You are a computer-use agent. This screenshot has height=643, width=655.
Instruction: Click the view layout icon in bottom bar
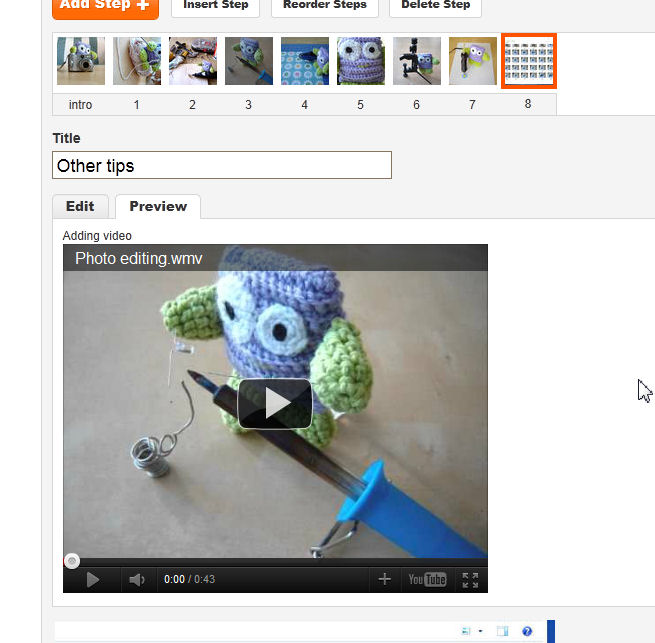466,631
